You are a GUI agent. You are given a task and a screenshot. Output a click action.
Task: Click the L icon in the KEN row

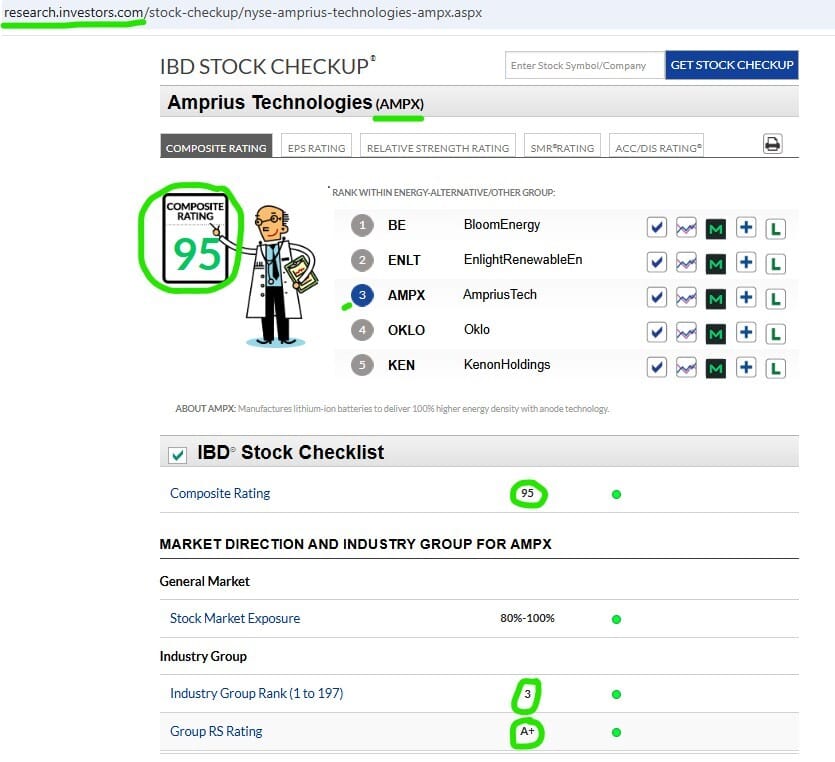[775, 368]
